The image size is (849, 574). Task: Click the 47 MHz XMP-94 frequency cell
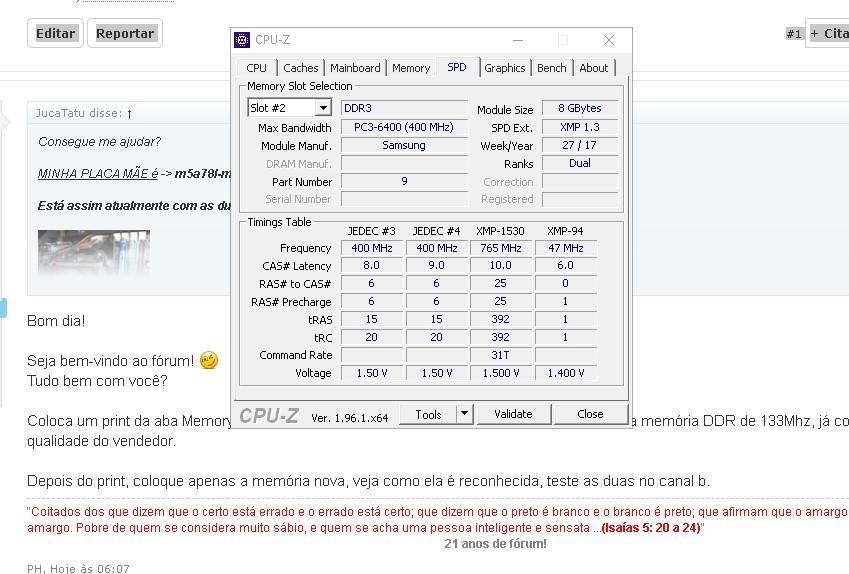click(566, 248)
